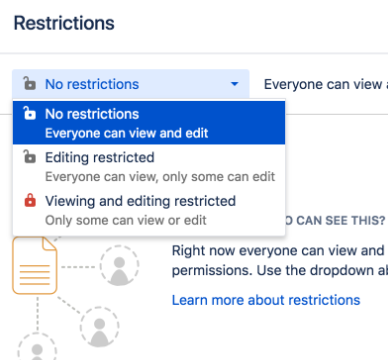Choose Editing restricted option
Screen dimensions: 388x360
(149, 166)
